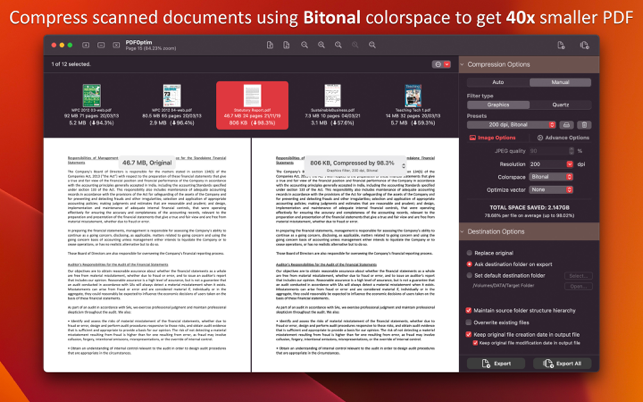Click the JPEG quality stepper arrows

(571, 151)
